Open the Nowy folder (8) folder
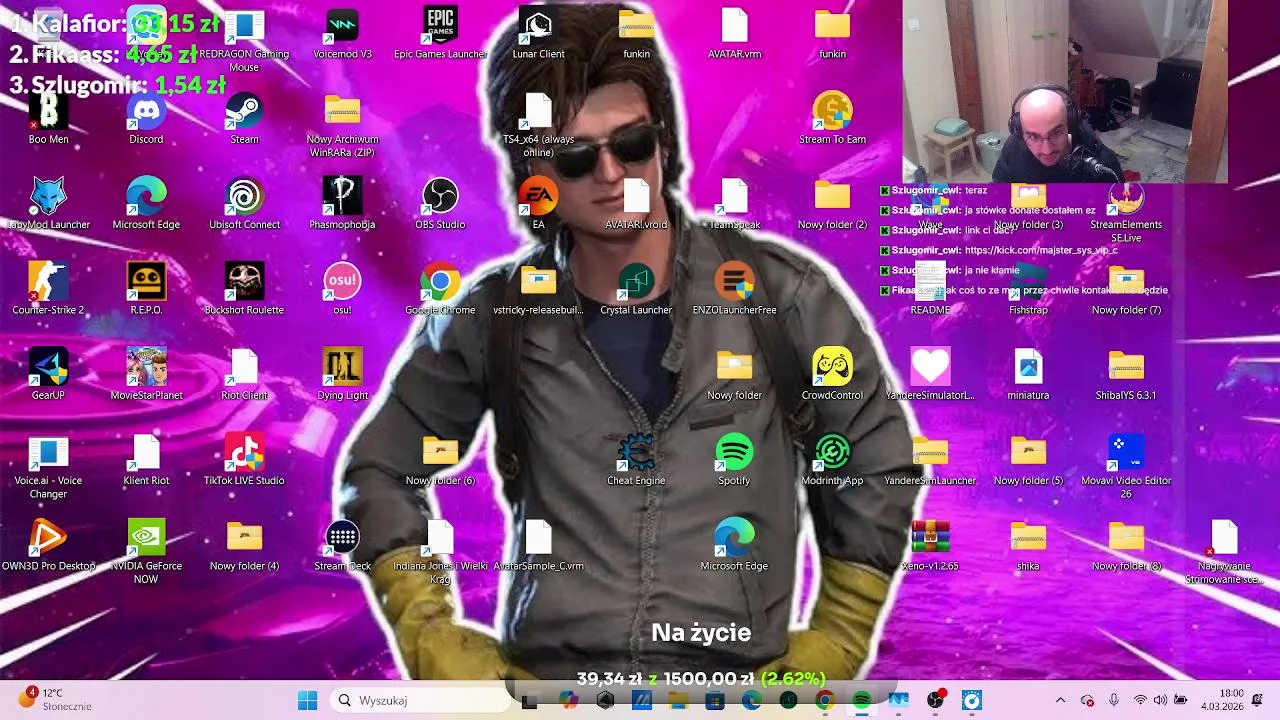The height and width of the screenshot is (720, 1280). [1126, 545]
